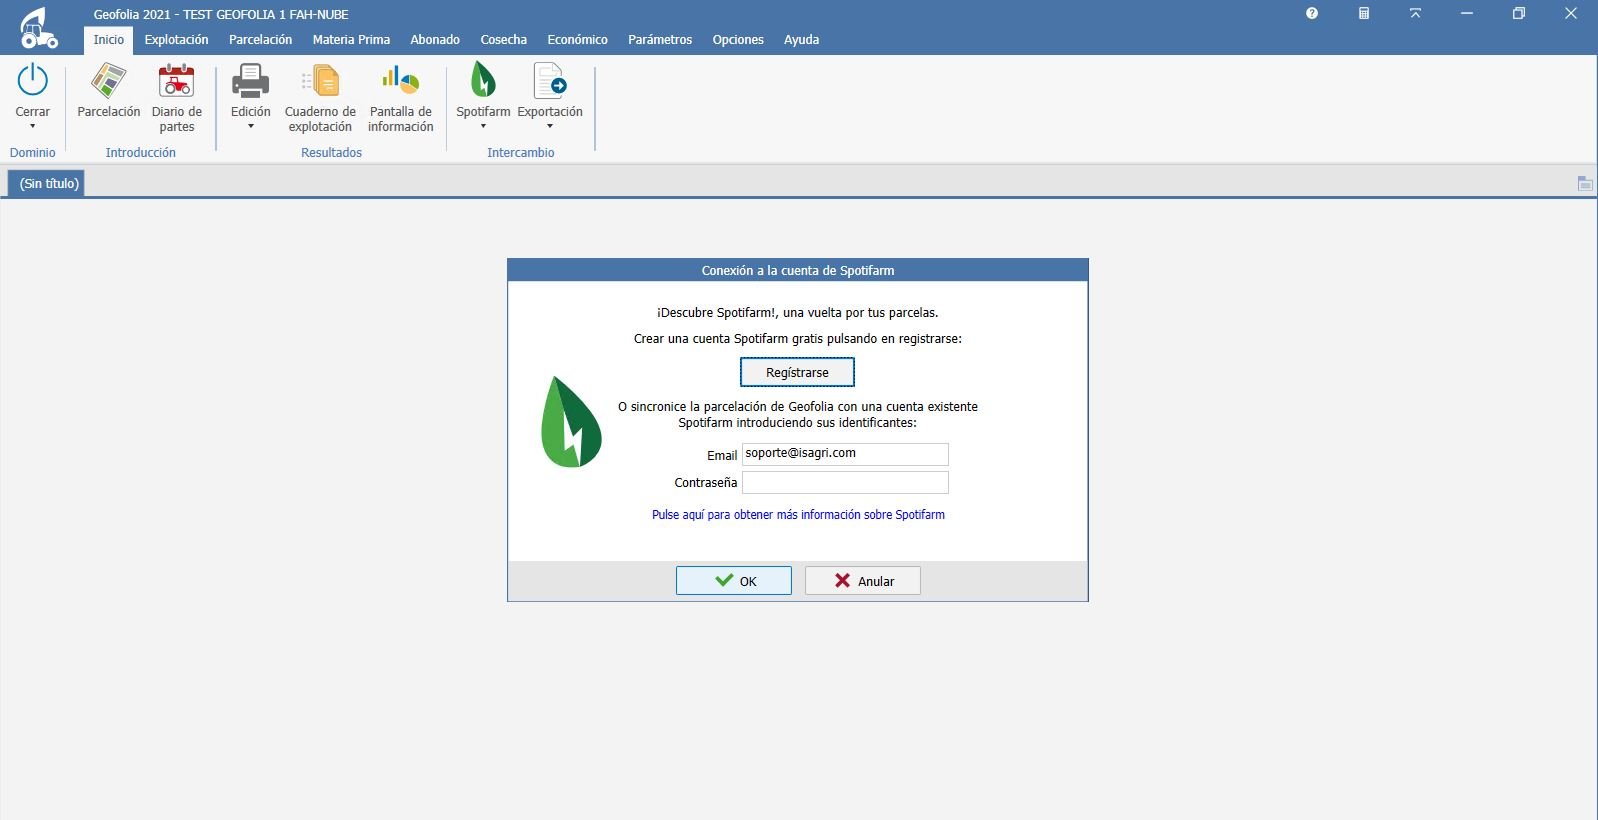
Task: Click the Geofolia tractor logo
Action: pos(39,28)
